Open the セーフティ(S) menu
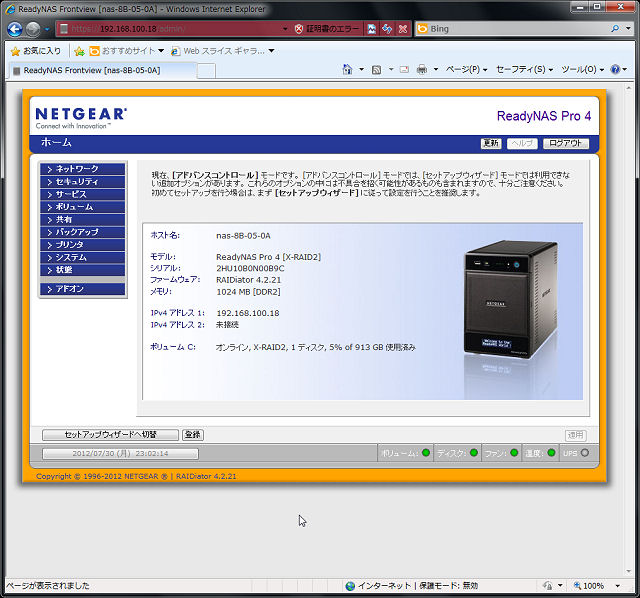Image resolution: width=640 pixels, height=598 pixels. 524,70
